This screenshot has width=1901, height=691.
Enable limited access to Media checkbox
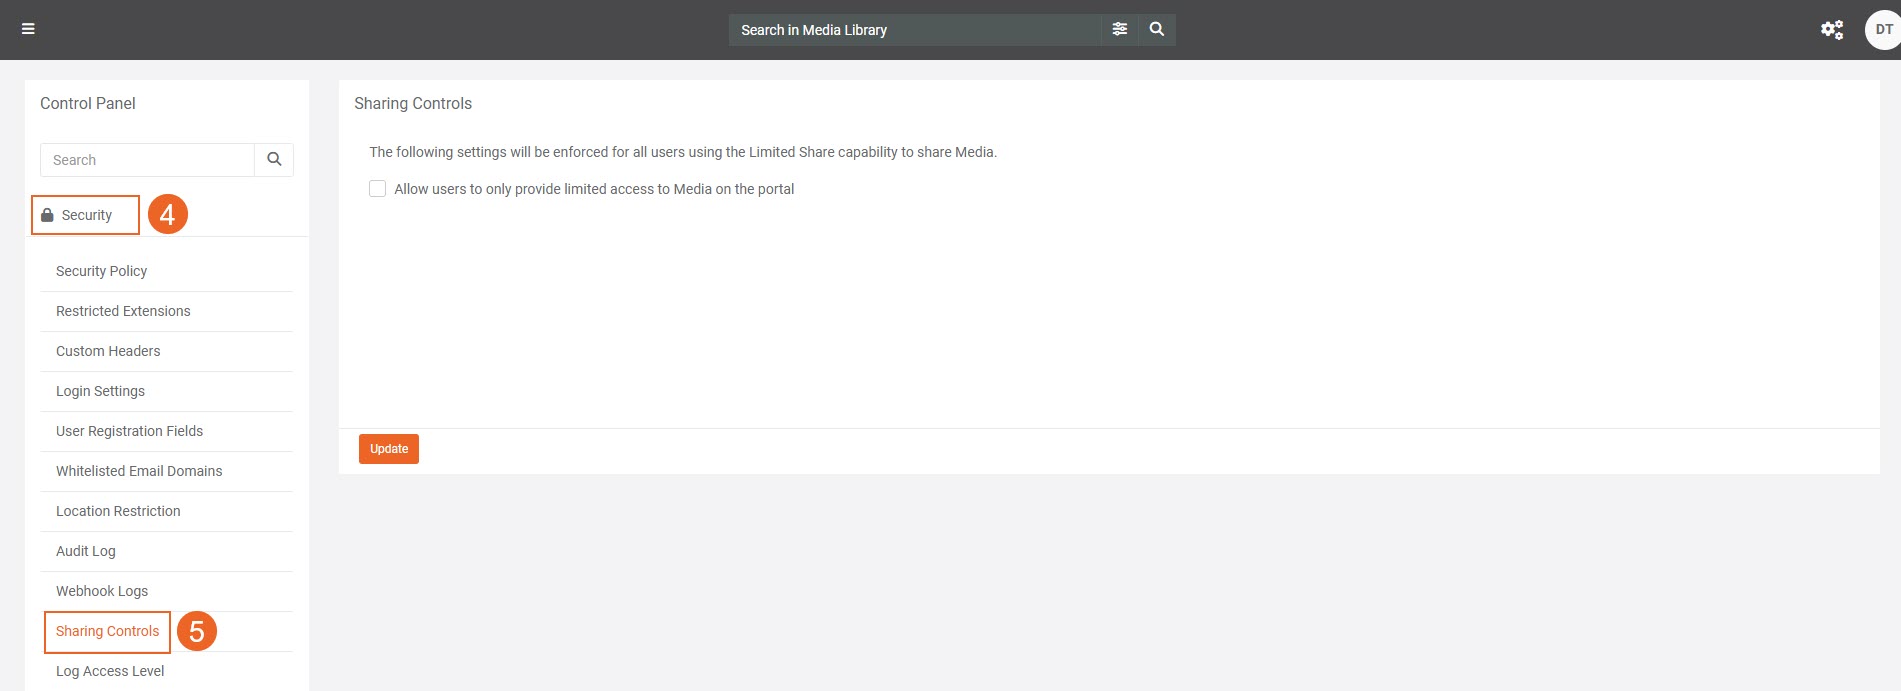coord(378,189)
